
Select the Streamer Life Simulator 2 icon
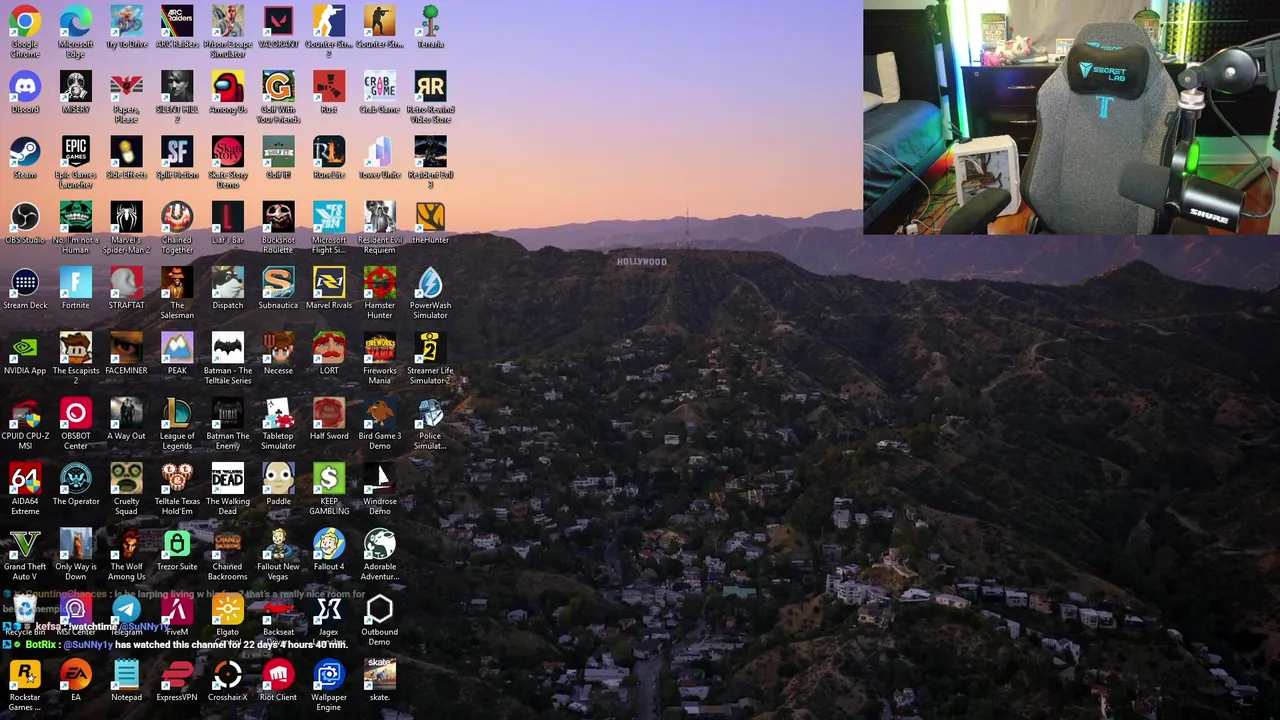tap(430, 358)
